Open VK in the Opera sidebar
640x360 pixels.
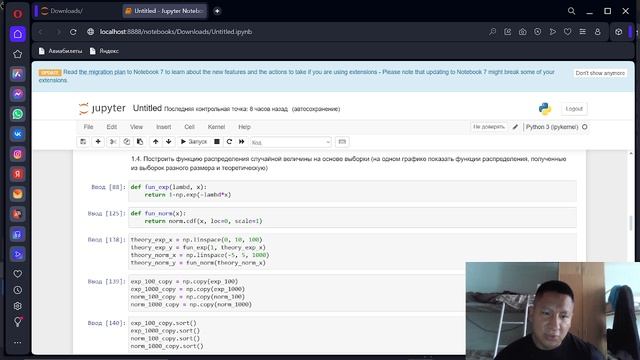tap(18, 134)
